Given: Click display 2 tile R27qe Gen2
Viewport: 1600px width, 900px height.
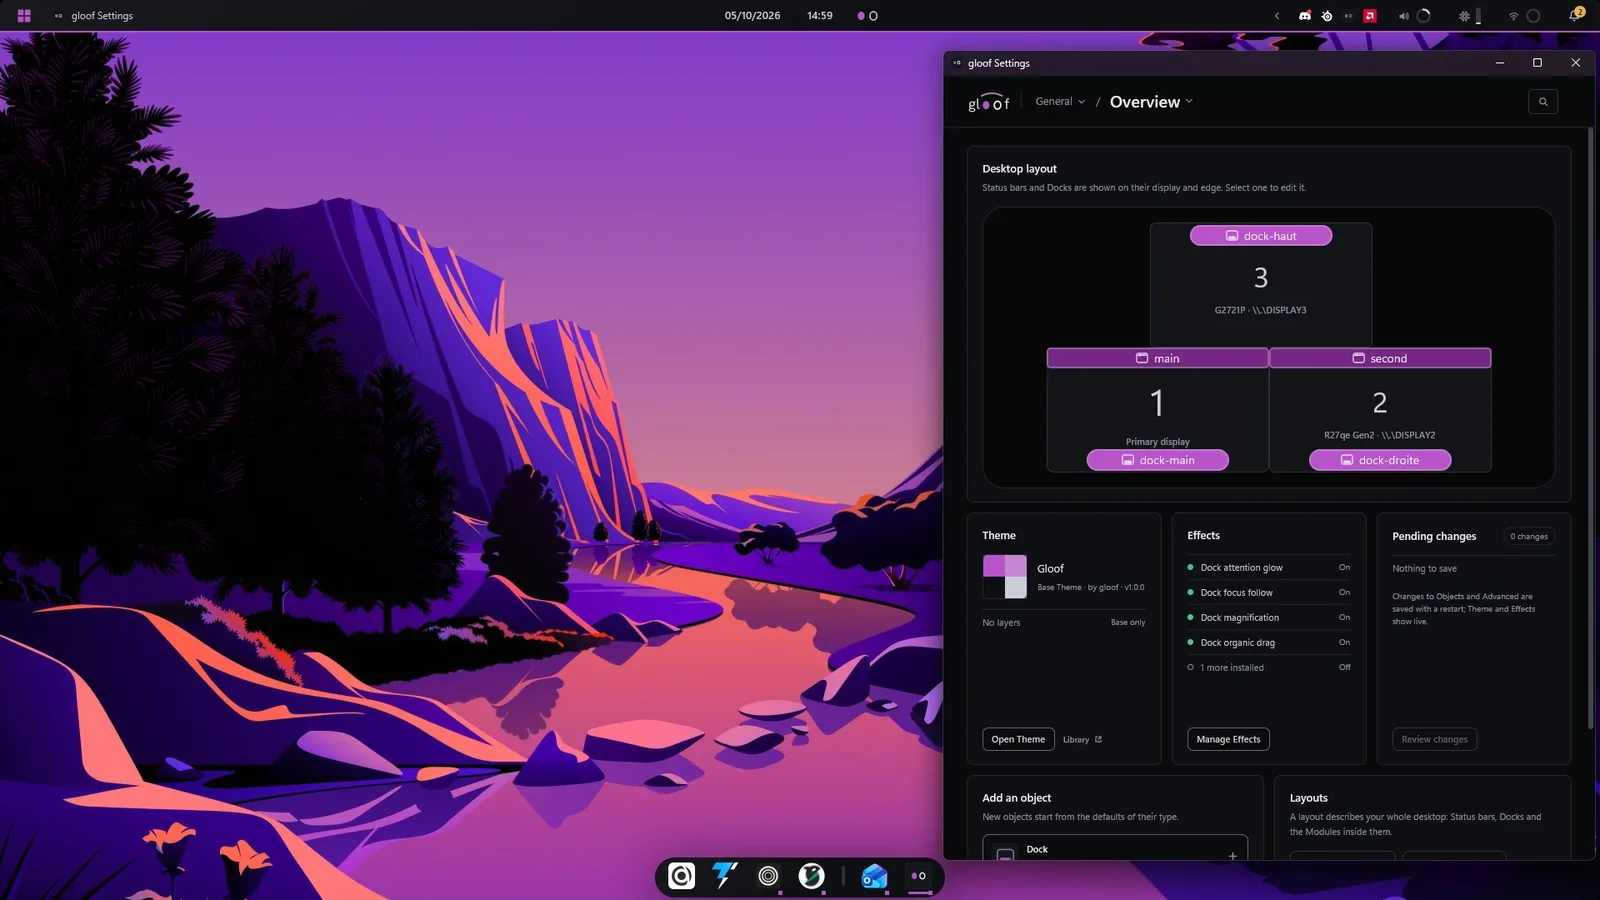Looking at the screenshot, I should pyautogui.click(x=1380, y=408).
